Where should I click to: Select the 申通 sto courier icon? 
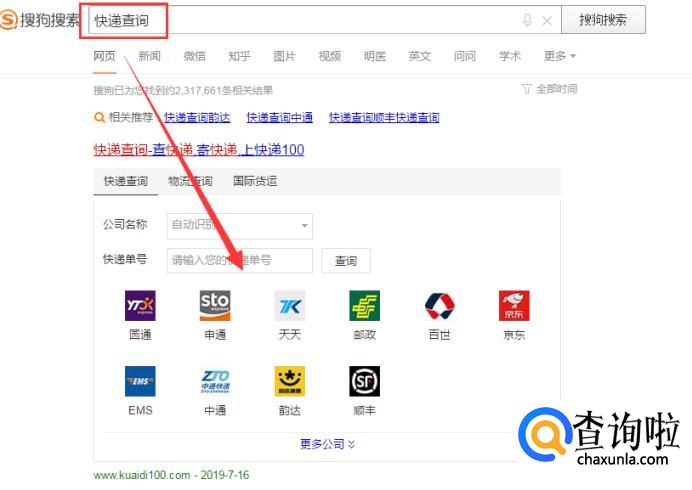215,305
